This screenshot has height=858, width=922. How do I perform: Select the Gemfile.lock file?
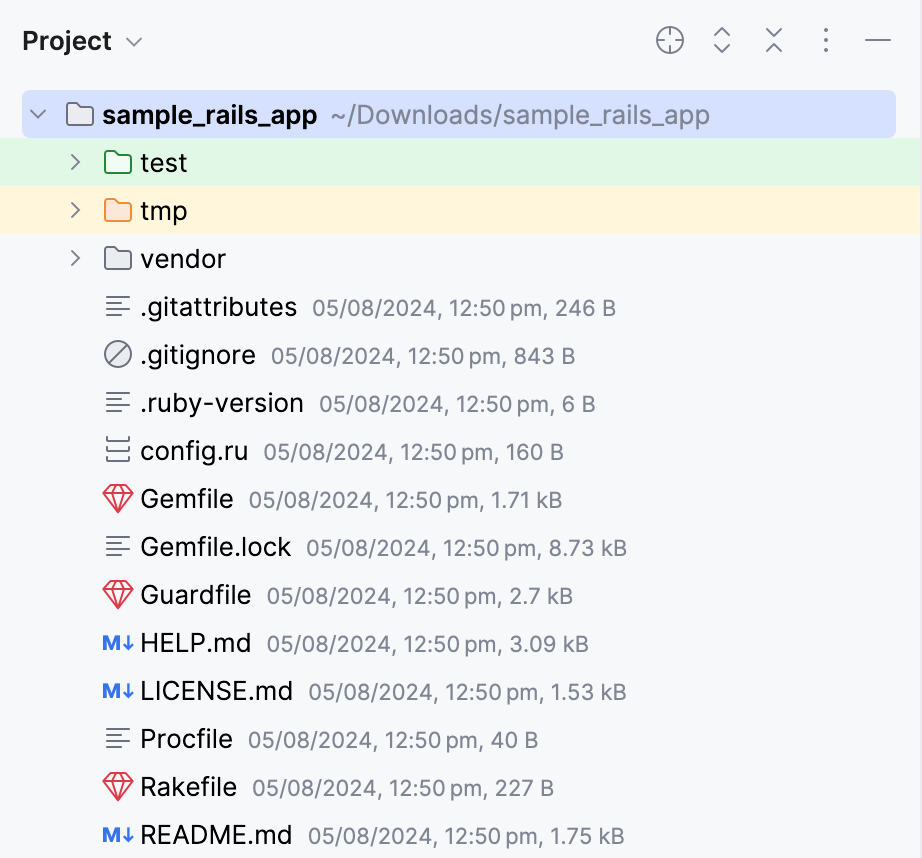click(x=215, y=547)
